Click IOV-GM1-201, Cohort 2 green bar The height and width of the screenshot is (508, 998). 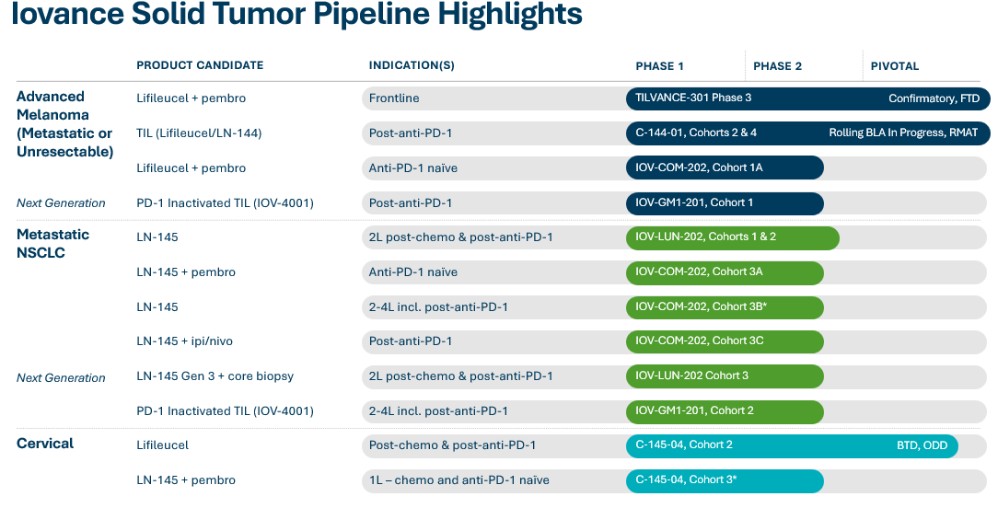point(724,411)
